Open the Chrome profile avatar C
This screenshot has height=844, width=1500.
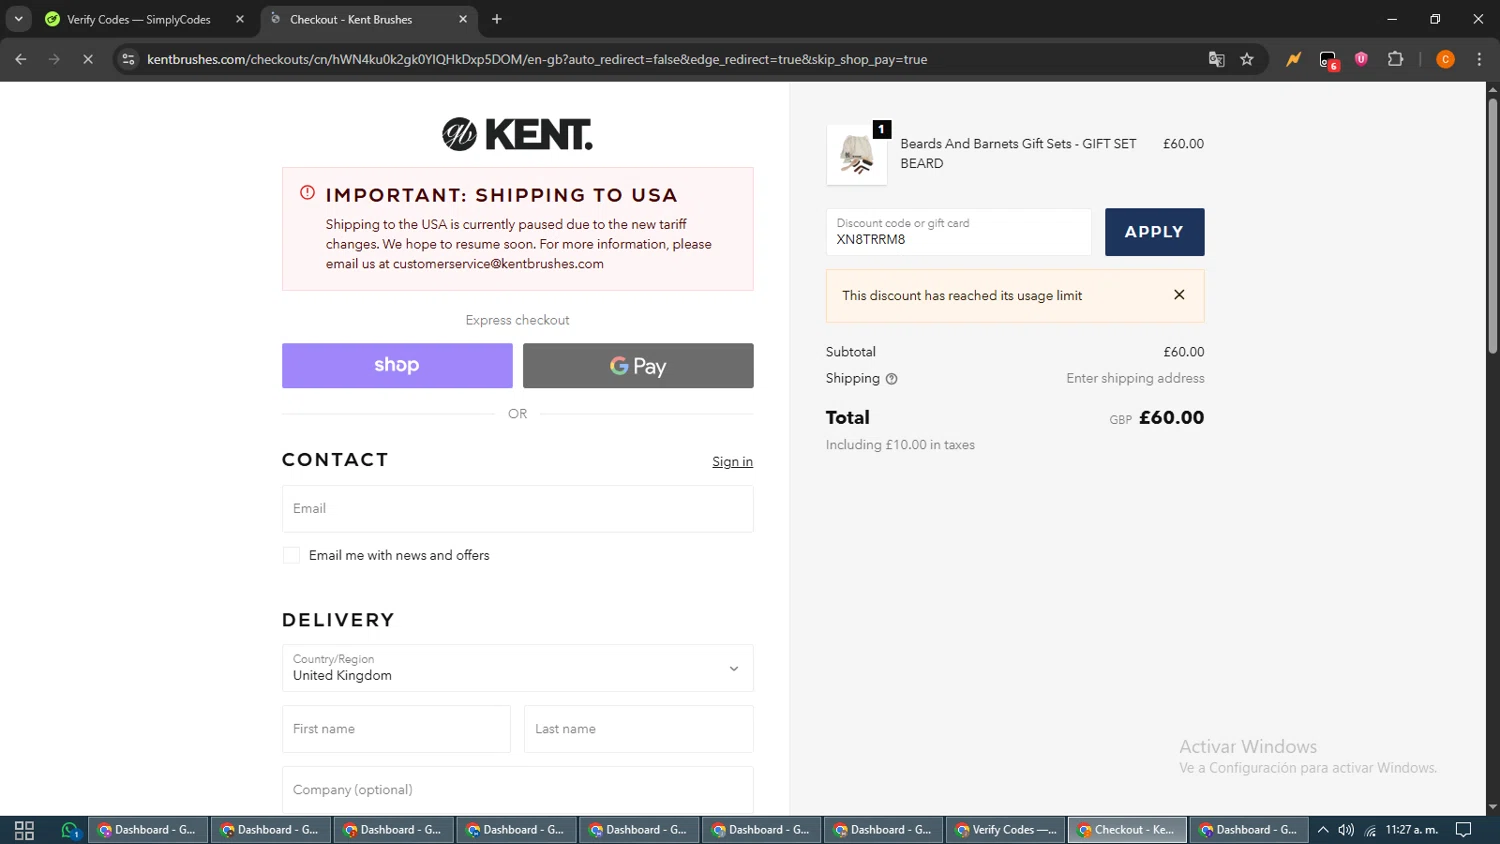pos(1445,59)
